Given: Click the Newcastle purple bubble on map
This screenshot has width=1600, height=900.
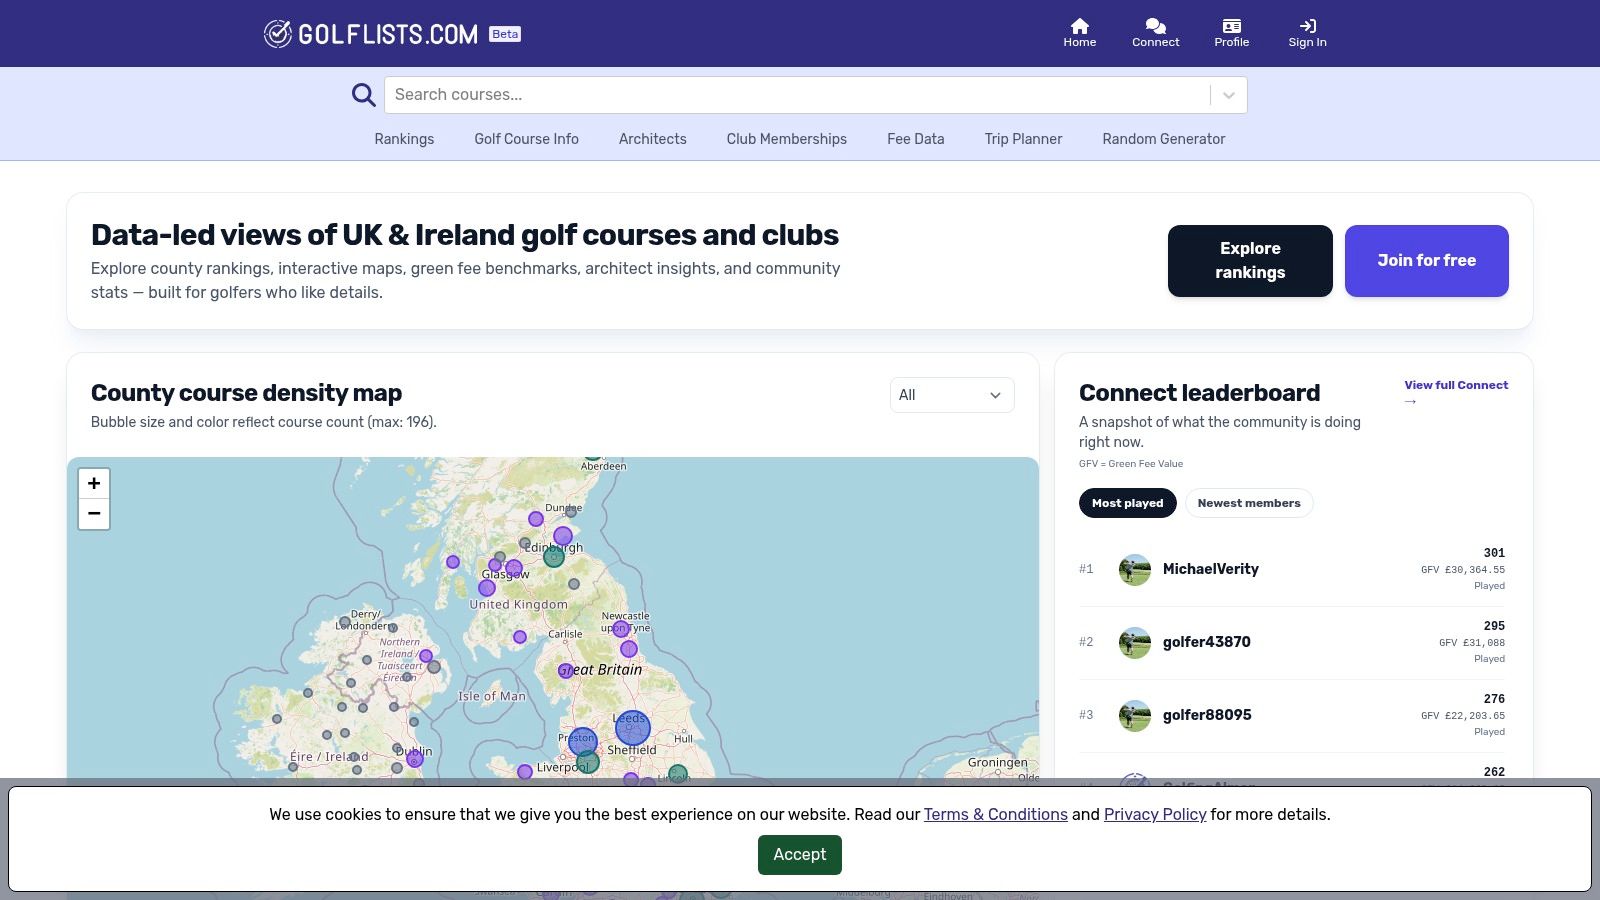Looking at the screenshot, I should (x=621, y=629).
